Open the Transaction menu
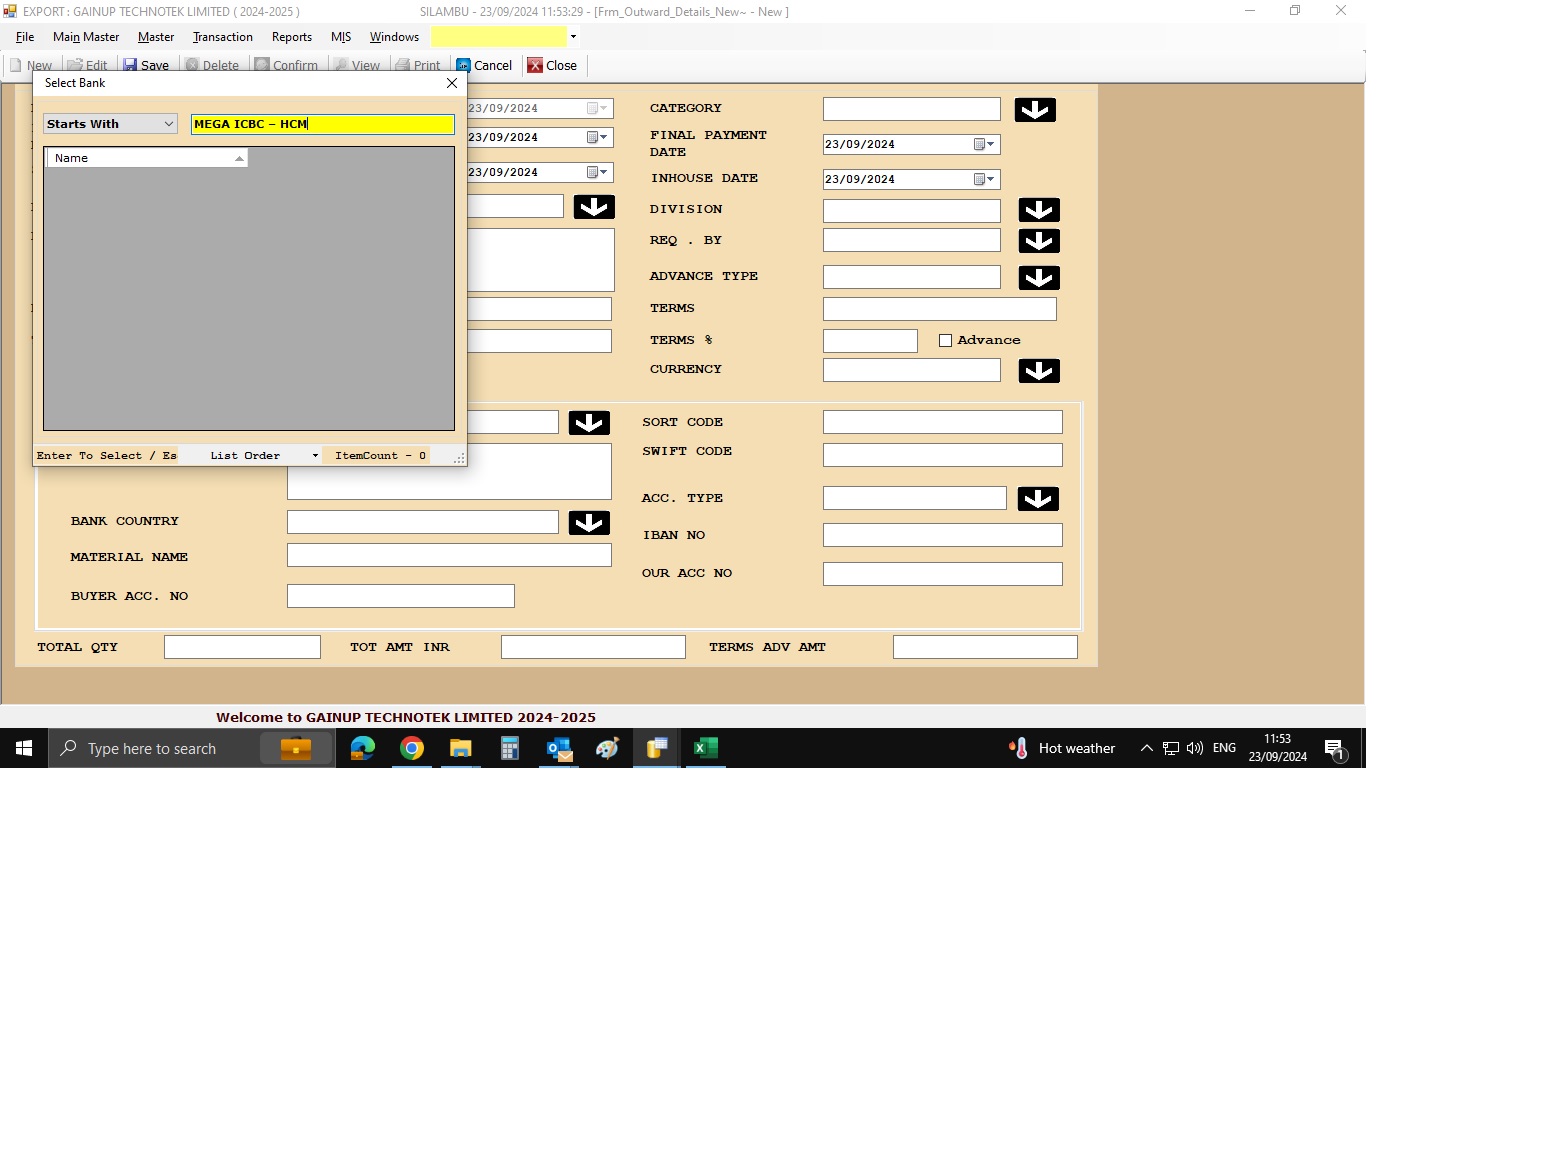Viewport: 1560px width, 1170px height. pos(222,37)
